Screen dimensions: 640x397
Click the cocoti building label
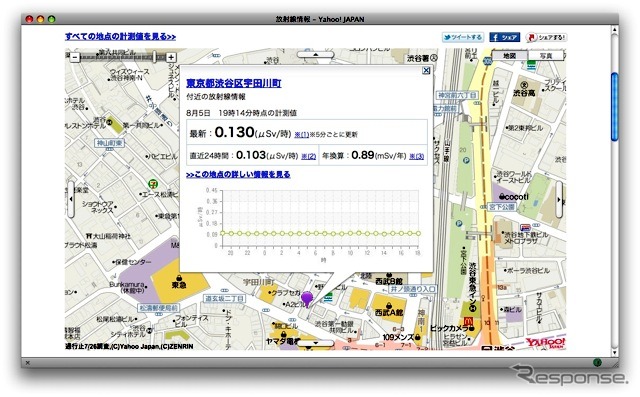click(514, 197)
